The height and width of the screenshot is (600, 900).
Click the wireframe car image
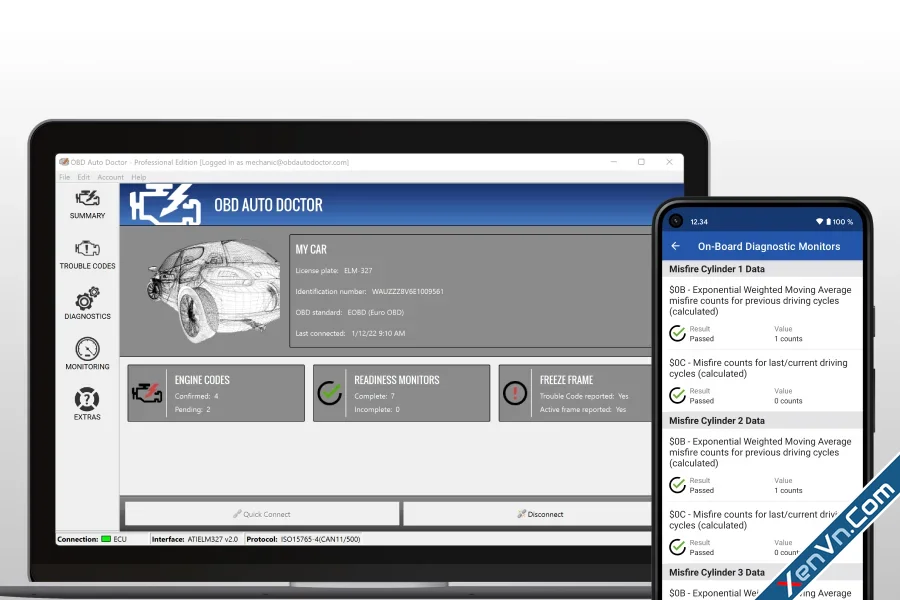(x=212, y=291)
